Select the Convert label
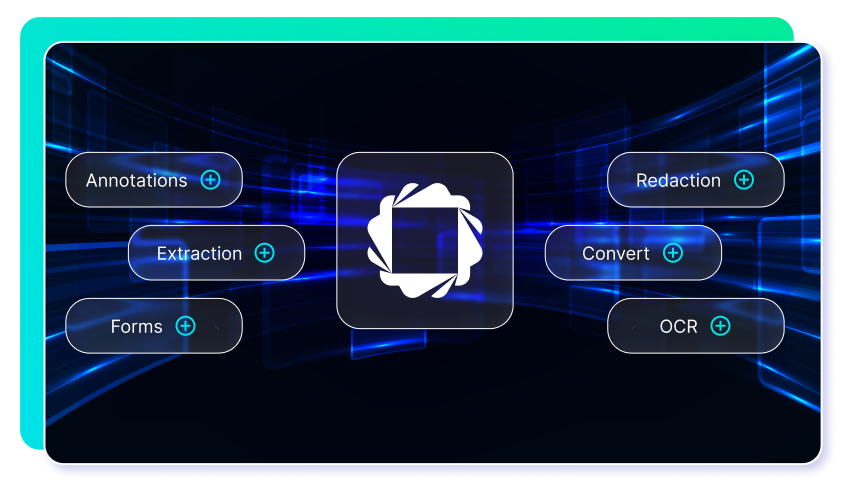This screenshot has height=481, width=850. pyautogui.click(x=616, y=253)
